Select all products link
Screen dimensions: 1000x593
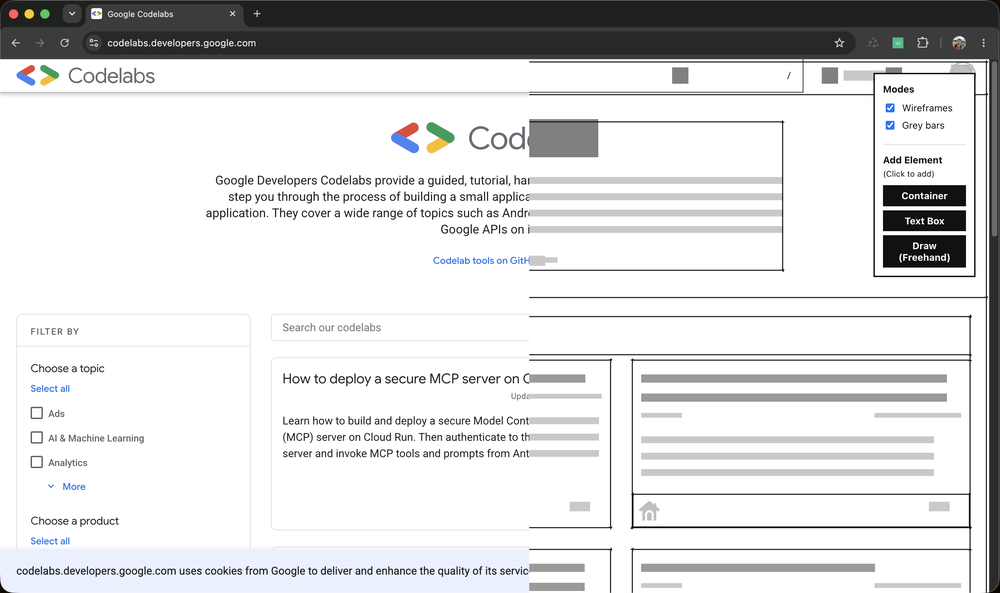(x=50, y=541)
